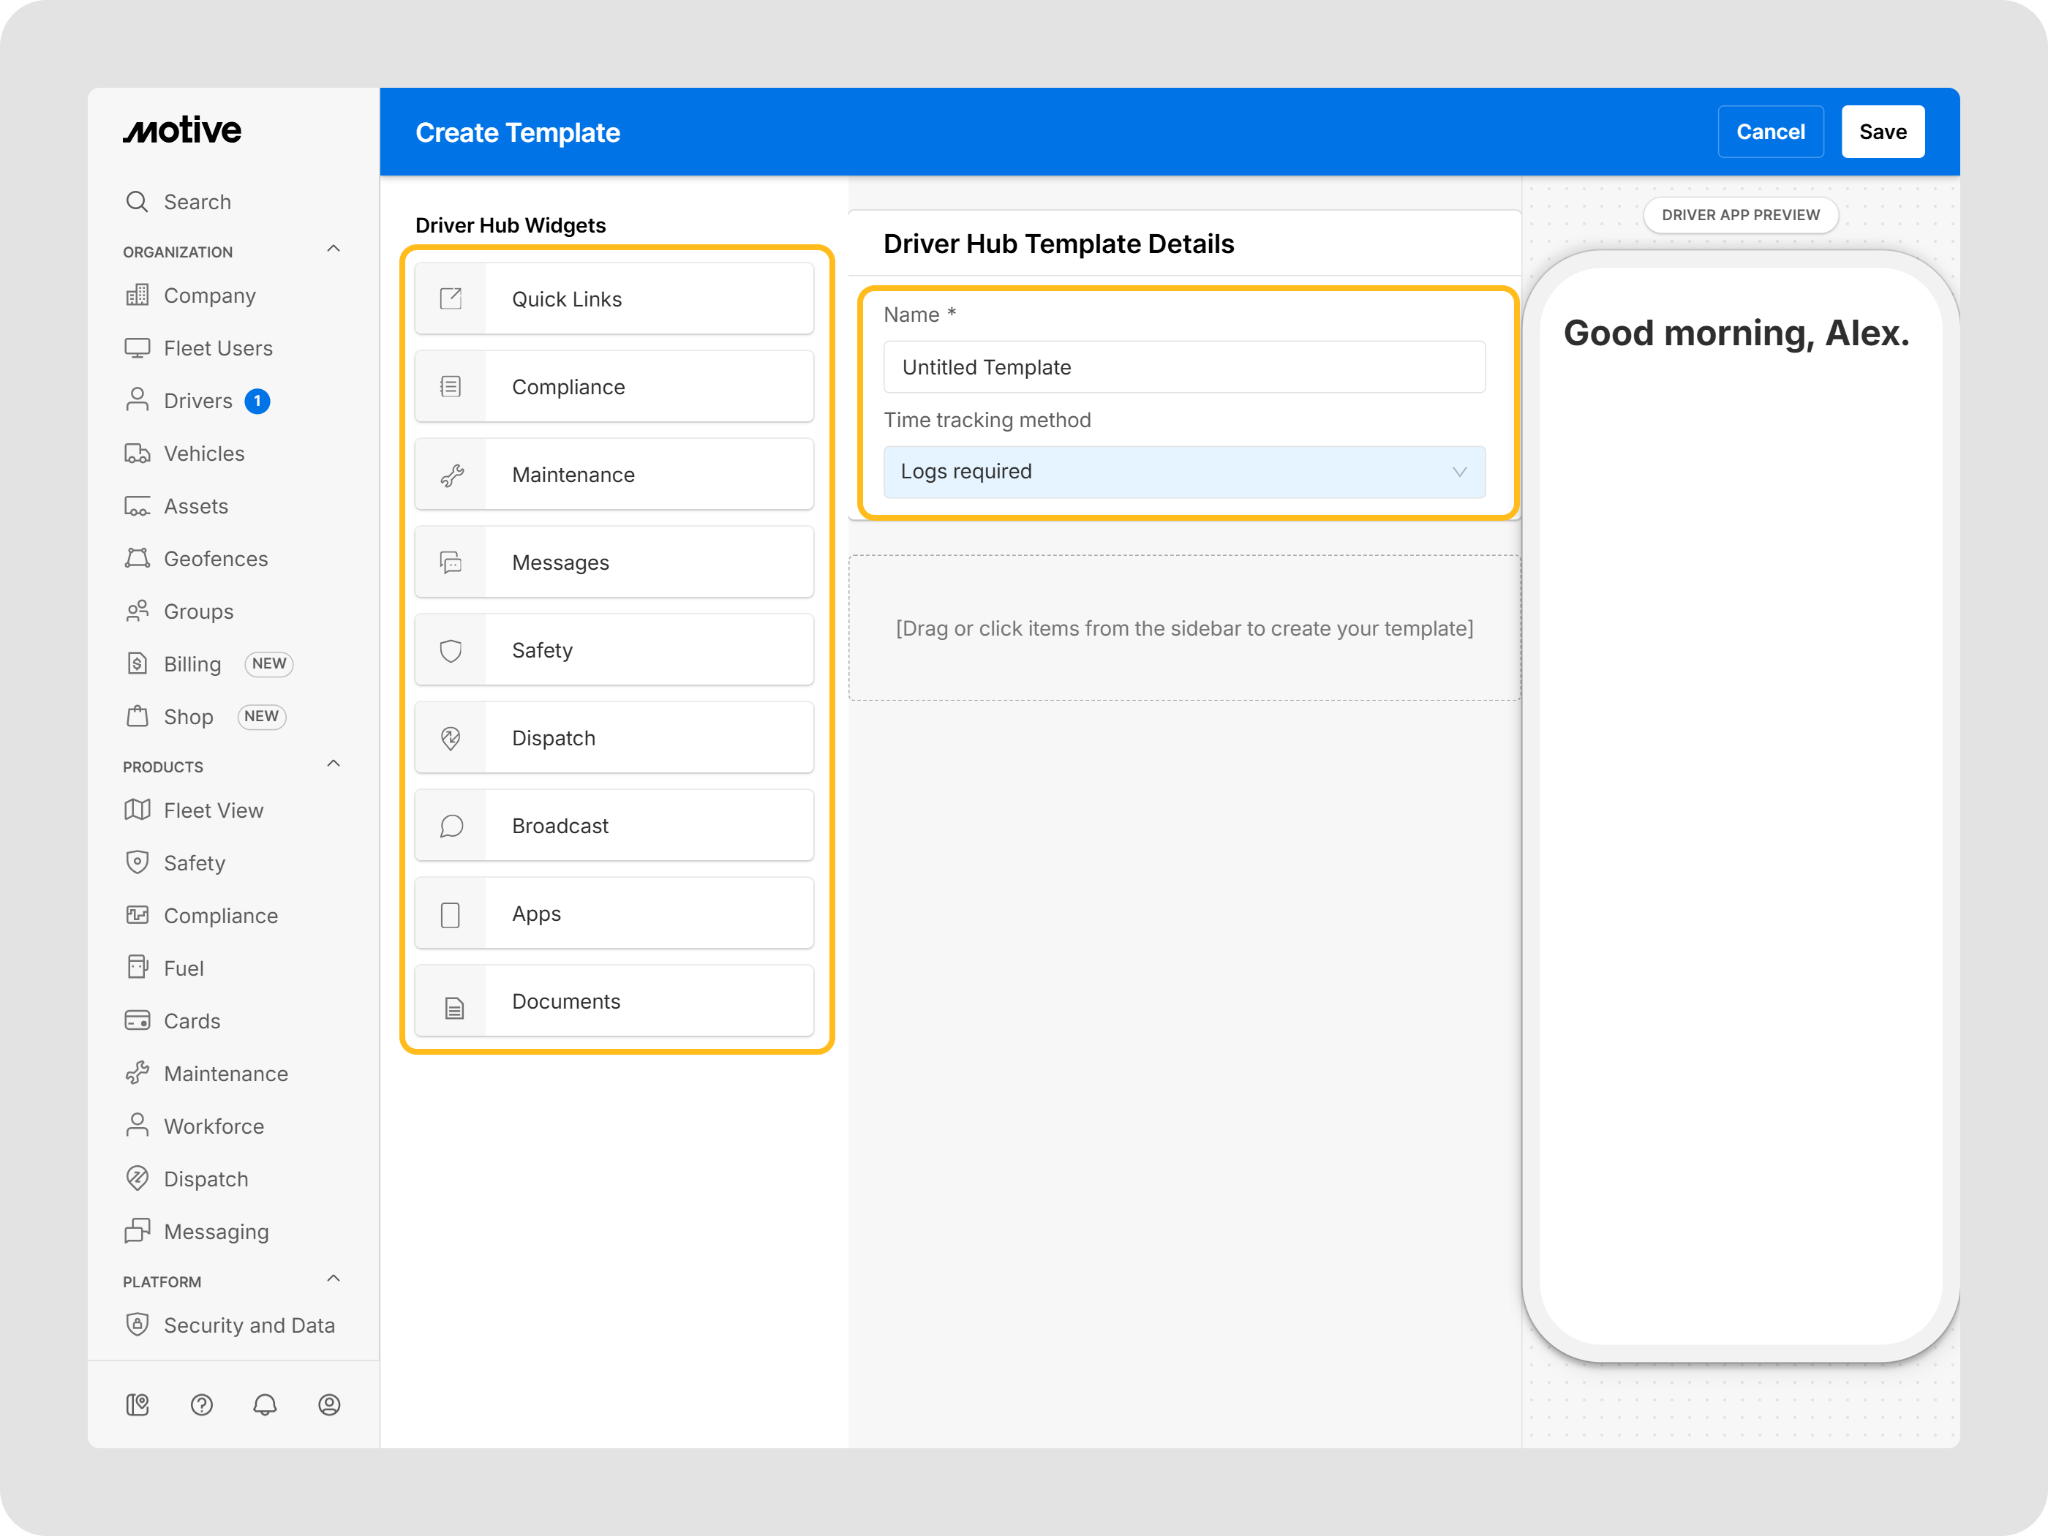
Task: Open the notifications bell icon
Action: [265, 1405]
